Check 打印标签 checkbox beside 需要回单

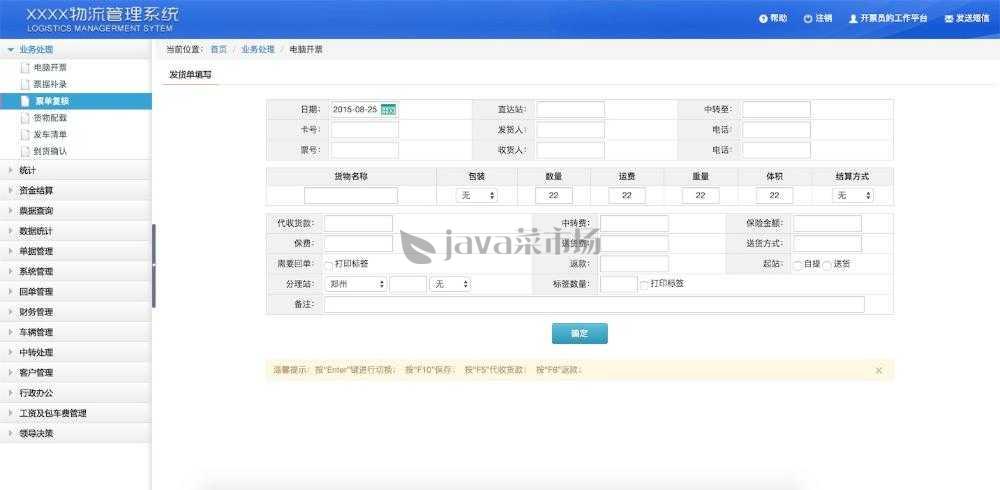click(329, 264)
